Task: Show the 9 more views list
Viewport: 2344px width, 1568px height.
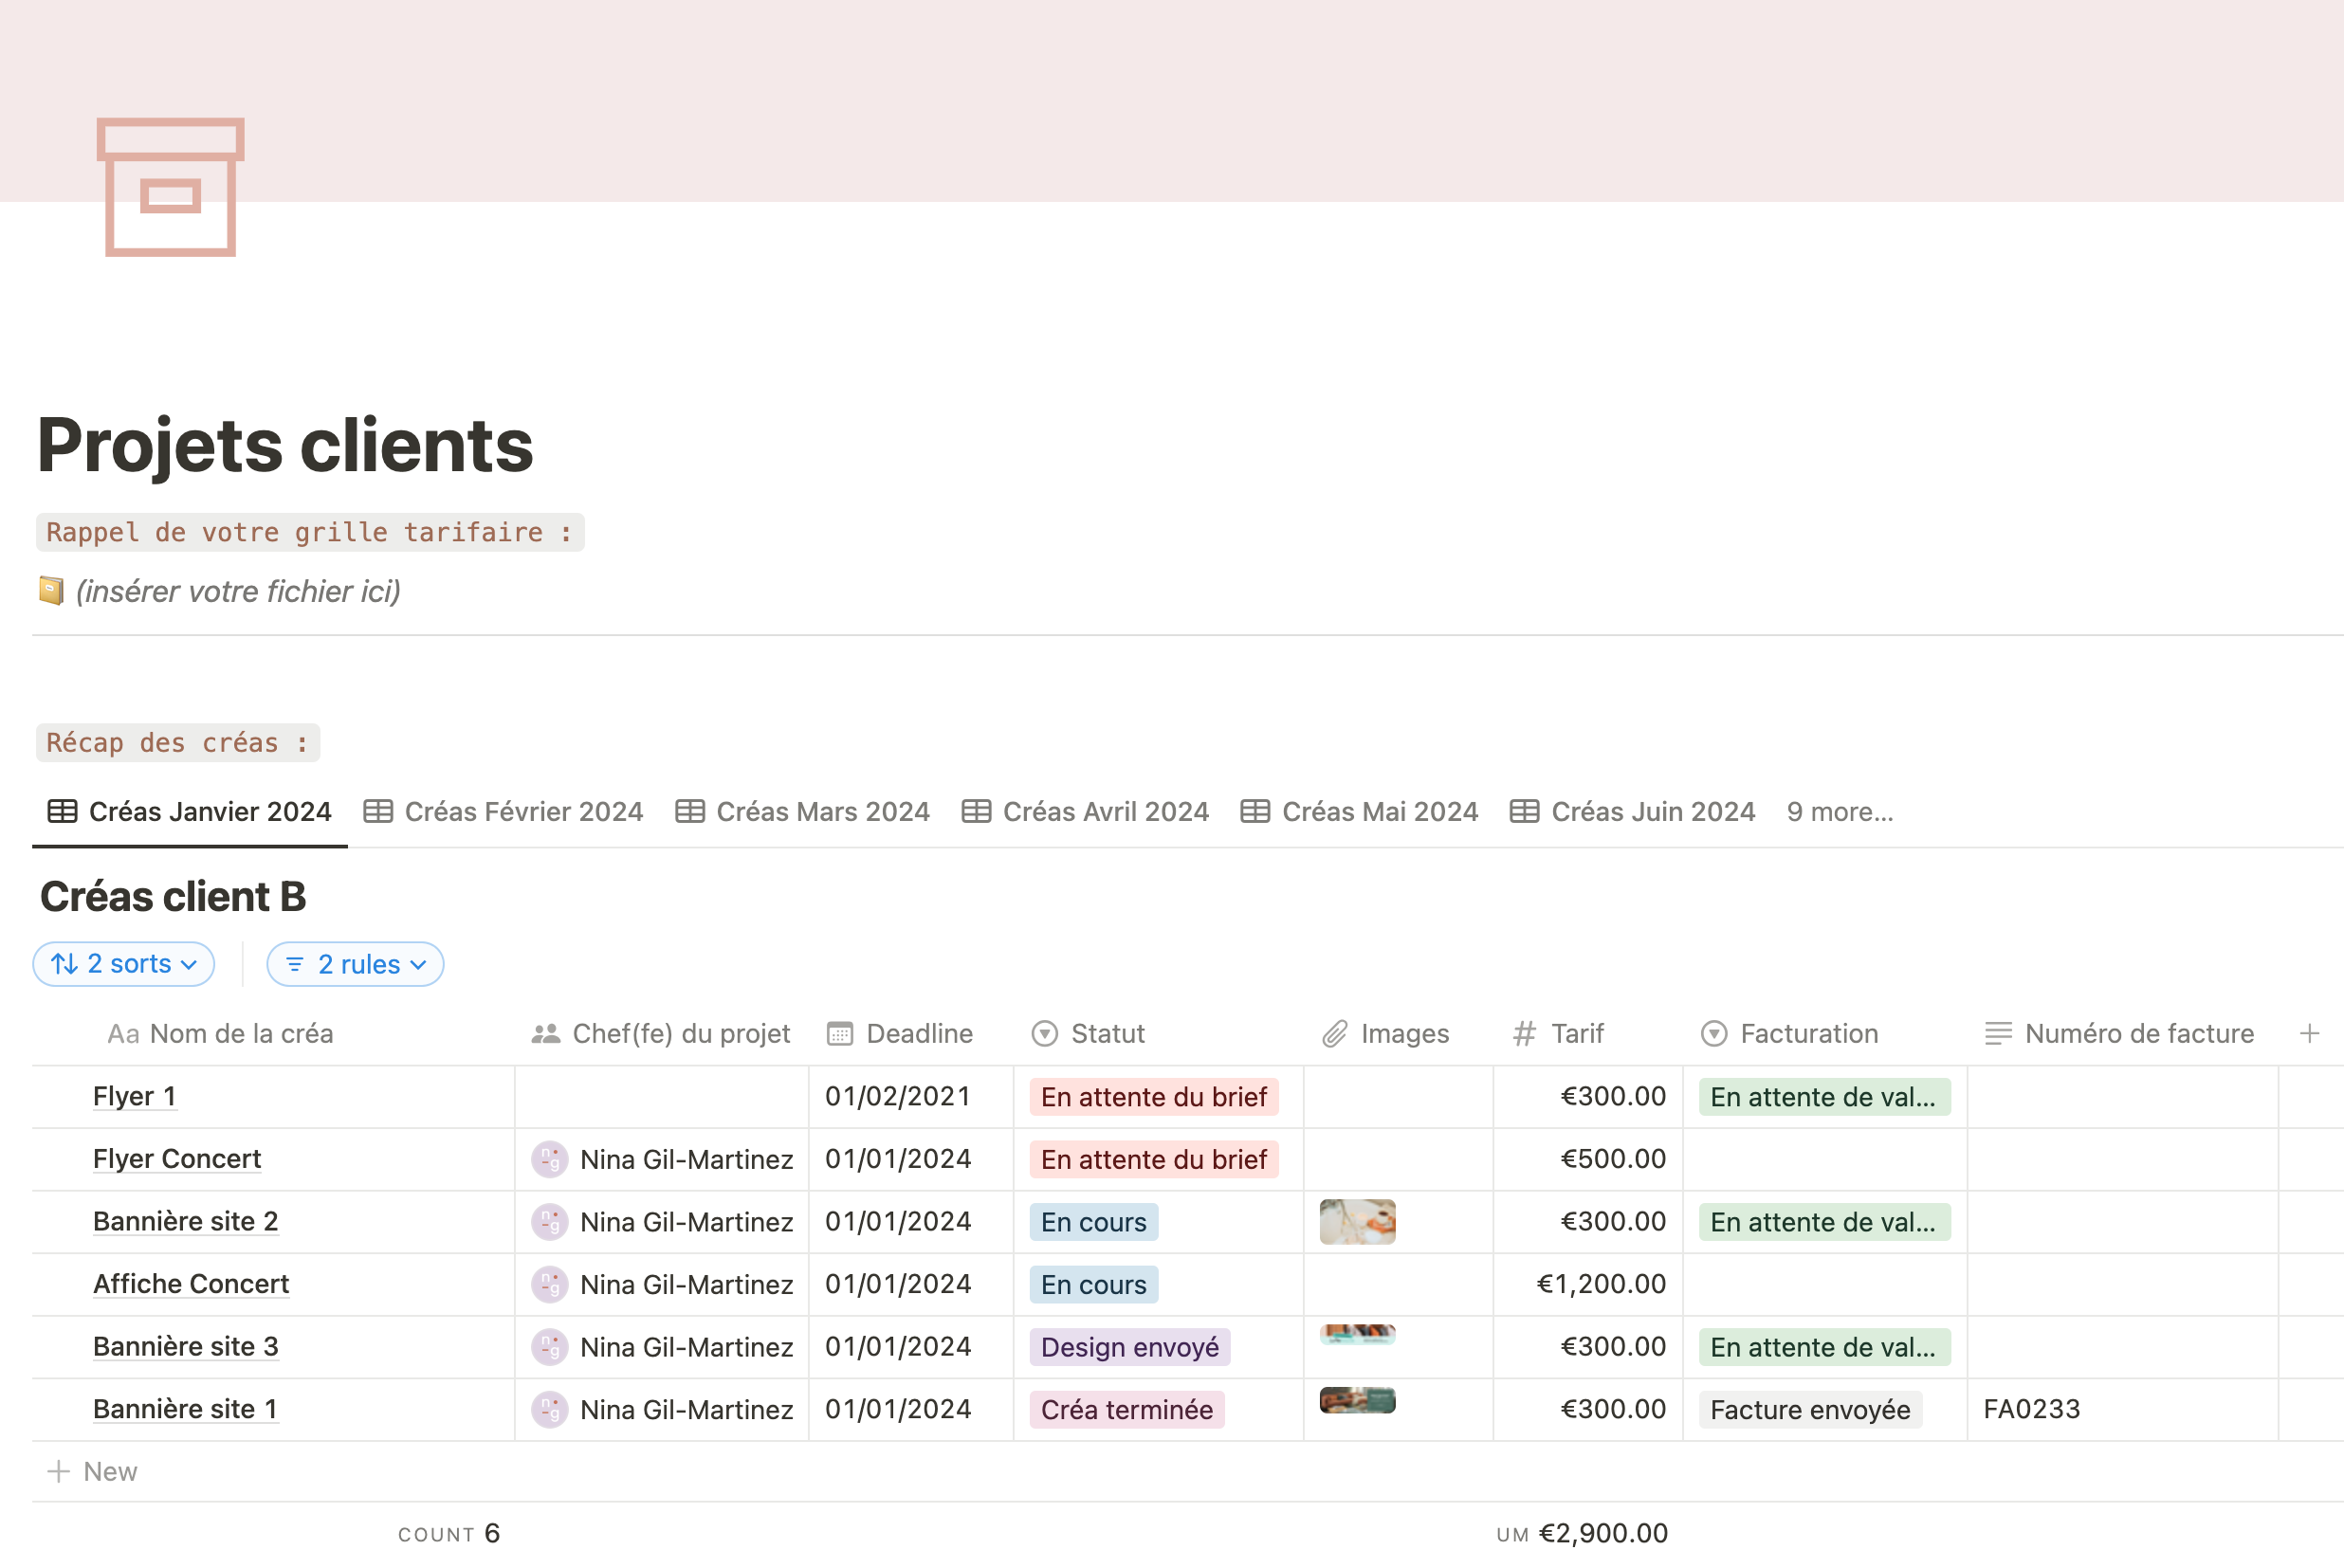Action: (1839, 811)
